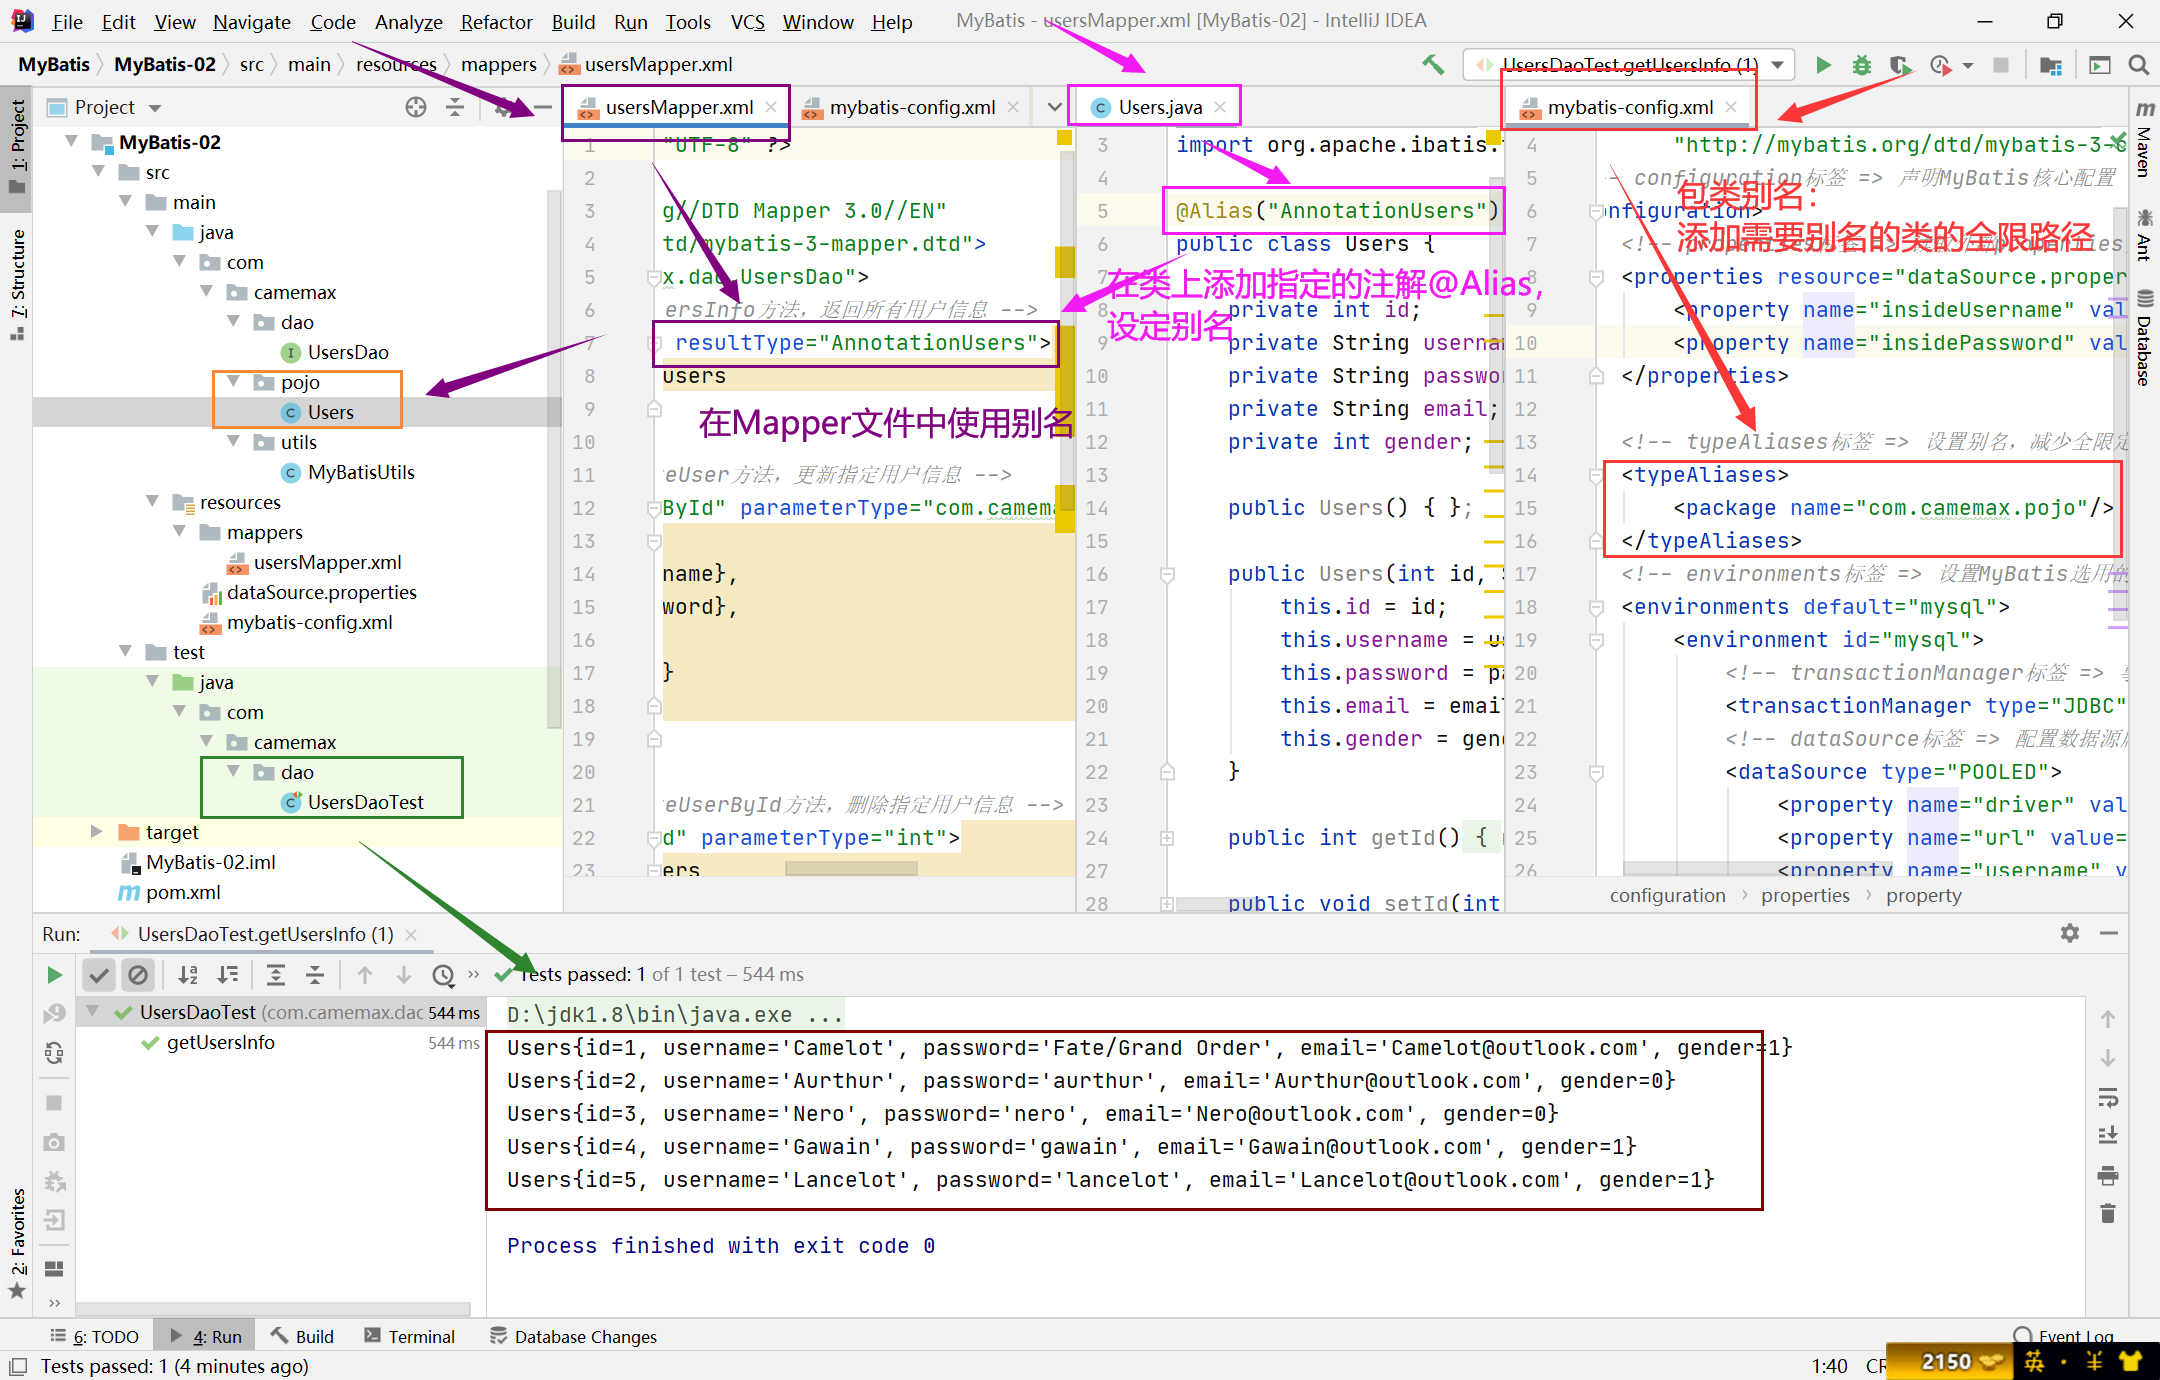
Task: Open the run configuration dropdown
Action: [x=1778, y=65]
